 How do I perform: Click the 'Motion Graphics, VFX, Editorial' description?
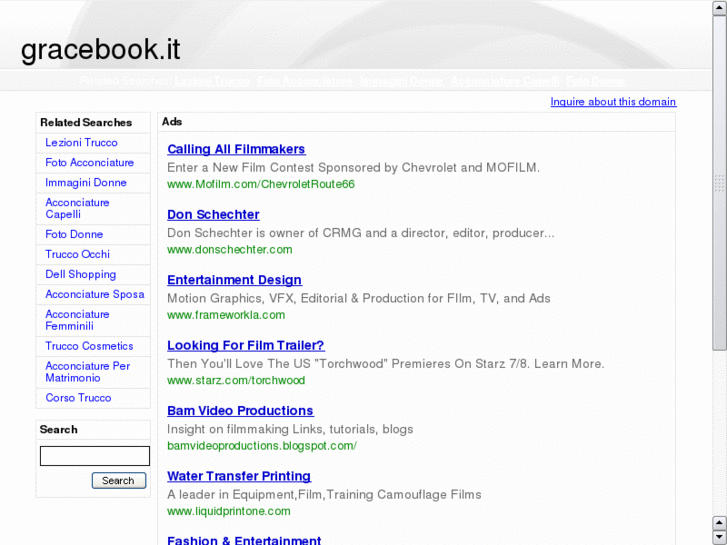pyautogui.click(x=358, y=298)
